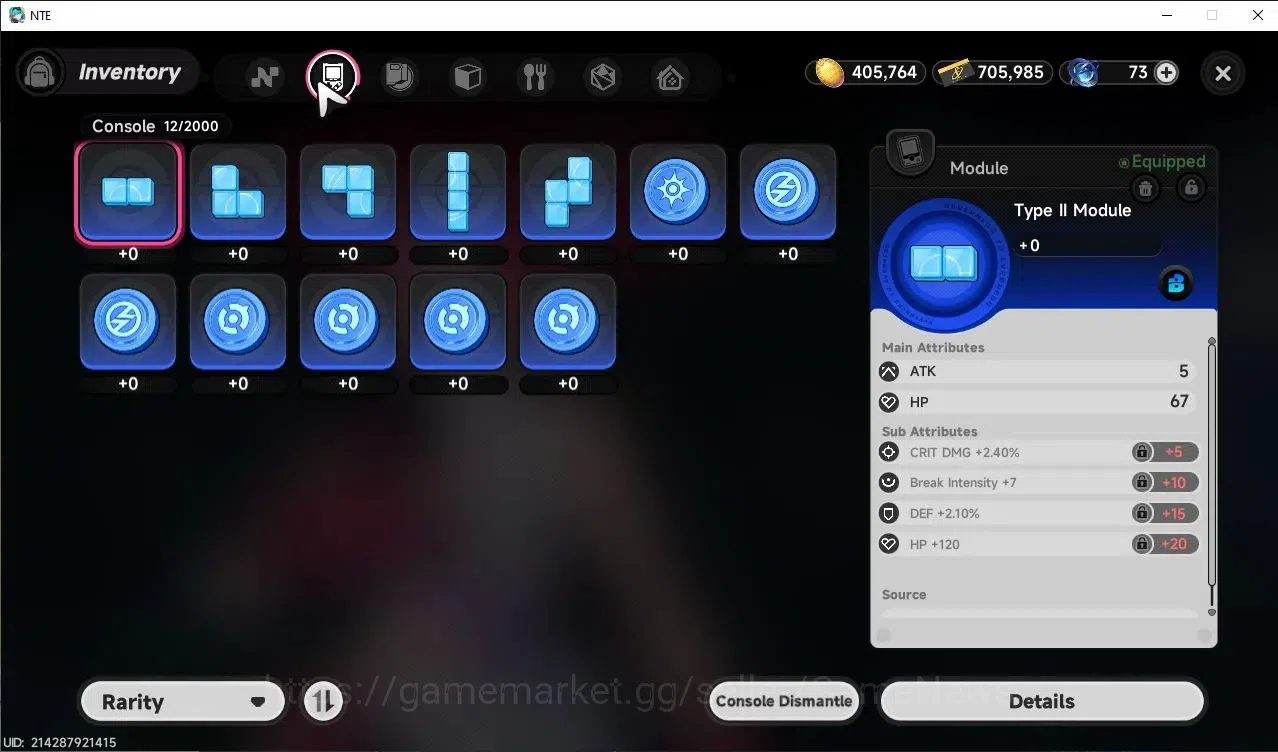
Task: Click the trash icon in the Module panel
Action: [1146, 187]
